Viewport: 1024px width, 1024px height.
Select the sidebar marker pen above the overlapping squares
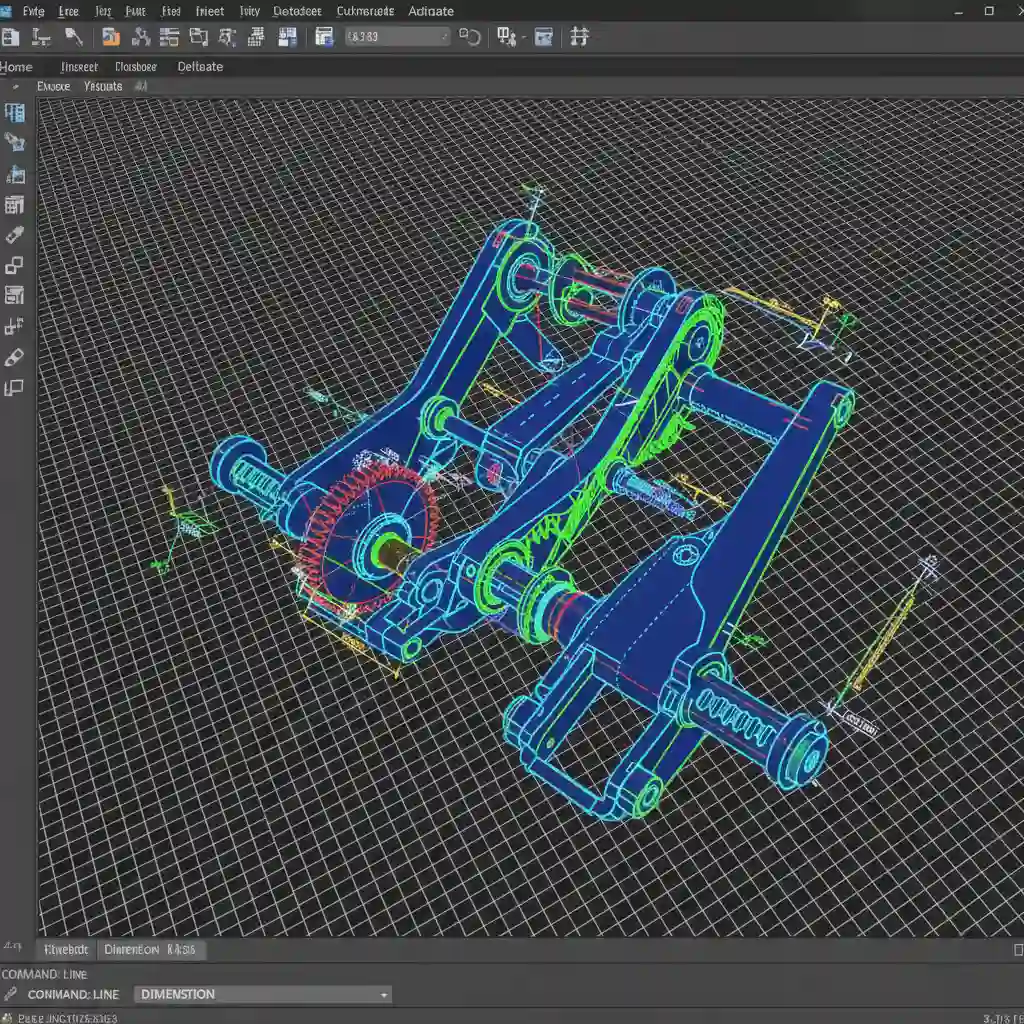pos(14,234)
